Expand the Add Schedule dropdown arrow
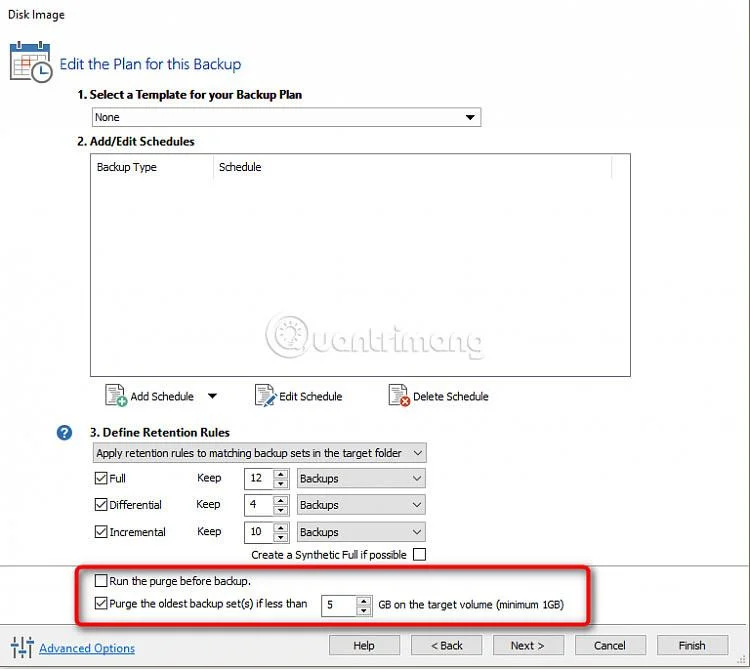Screen dimensions: 750x669 (212, 396)
